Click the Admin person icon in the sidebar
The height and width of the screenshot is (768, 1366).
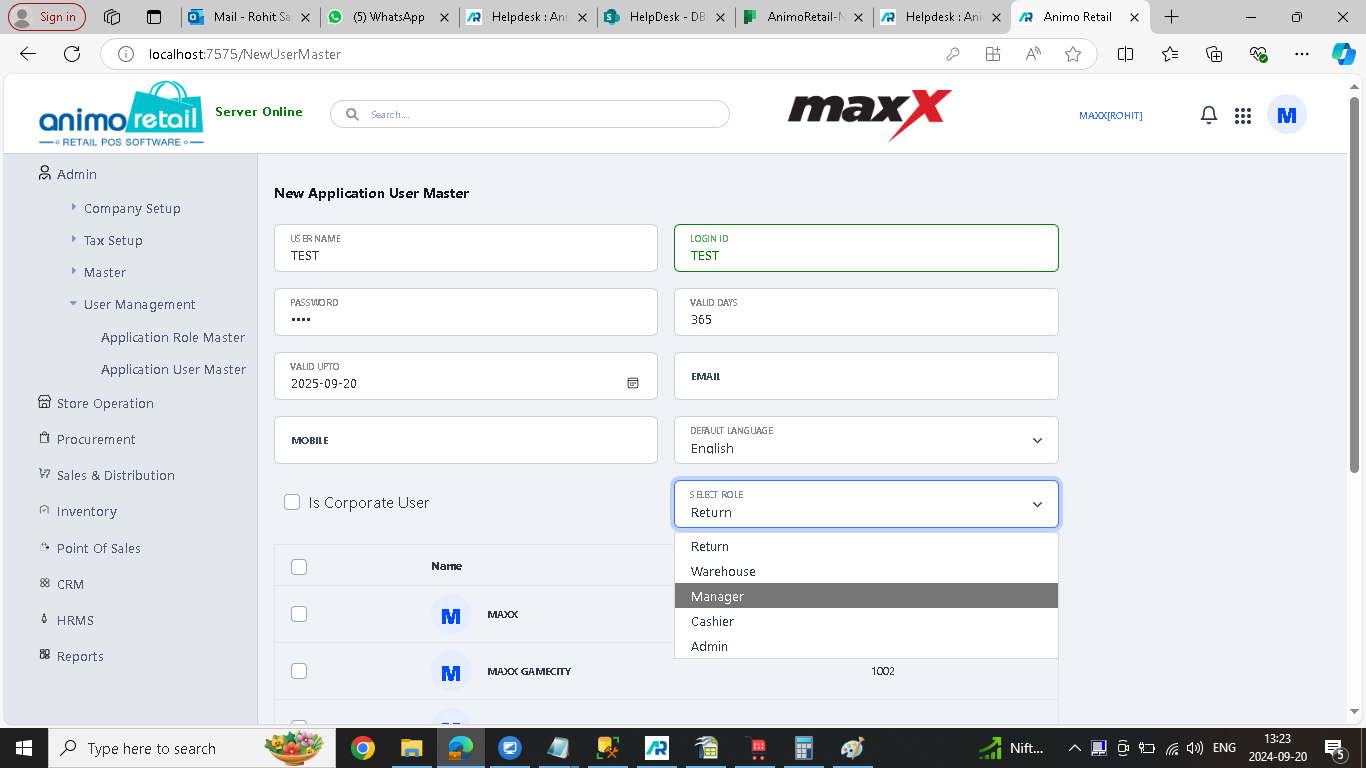point(44,173)
